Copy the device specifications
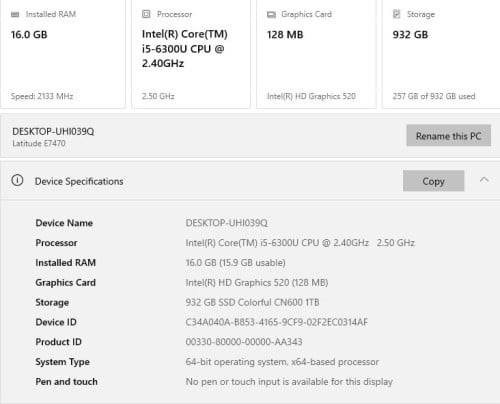 pyautogui.click(x=433, y=181)
